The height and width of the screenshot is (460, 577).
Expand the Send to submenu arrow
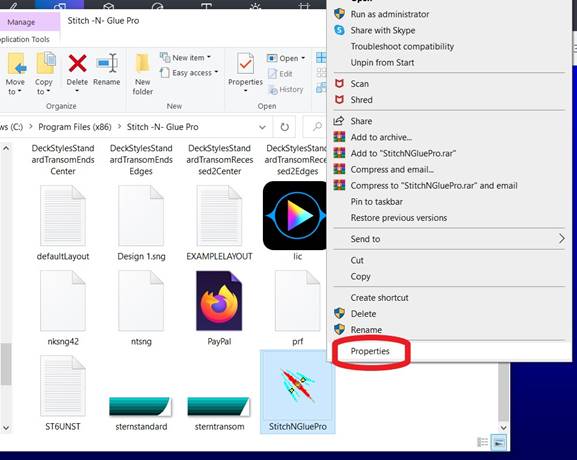(x=562, y=239)
